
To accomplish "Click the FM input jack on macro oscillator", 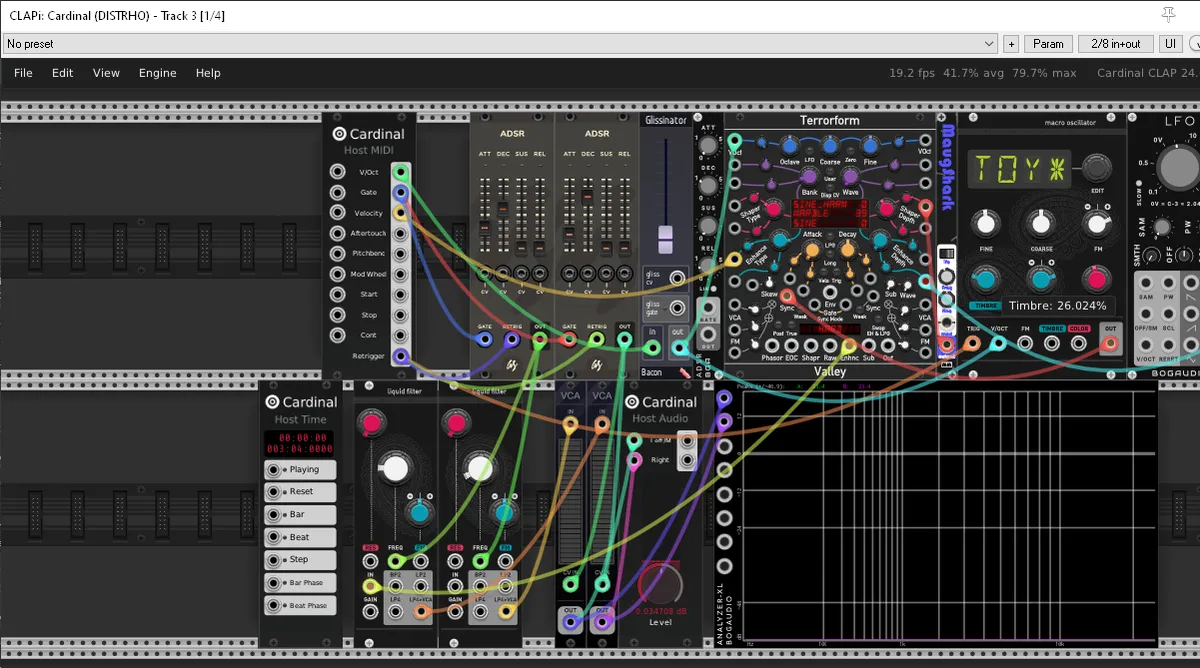I will (x=1025, y=343).
